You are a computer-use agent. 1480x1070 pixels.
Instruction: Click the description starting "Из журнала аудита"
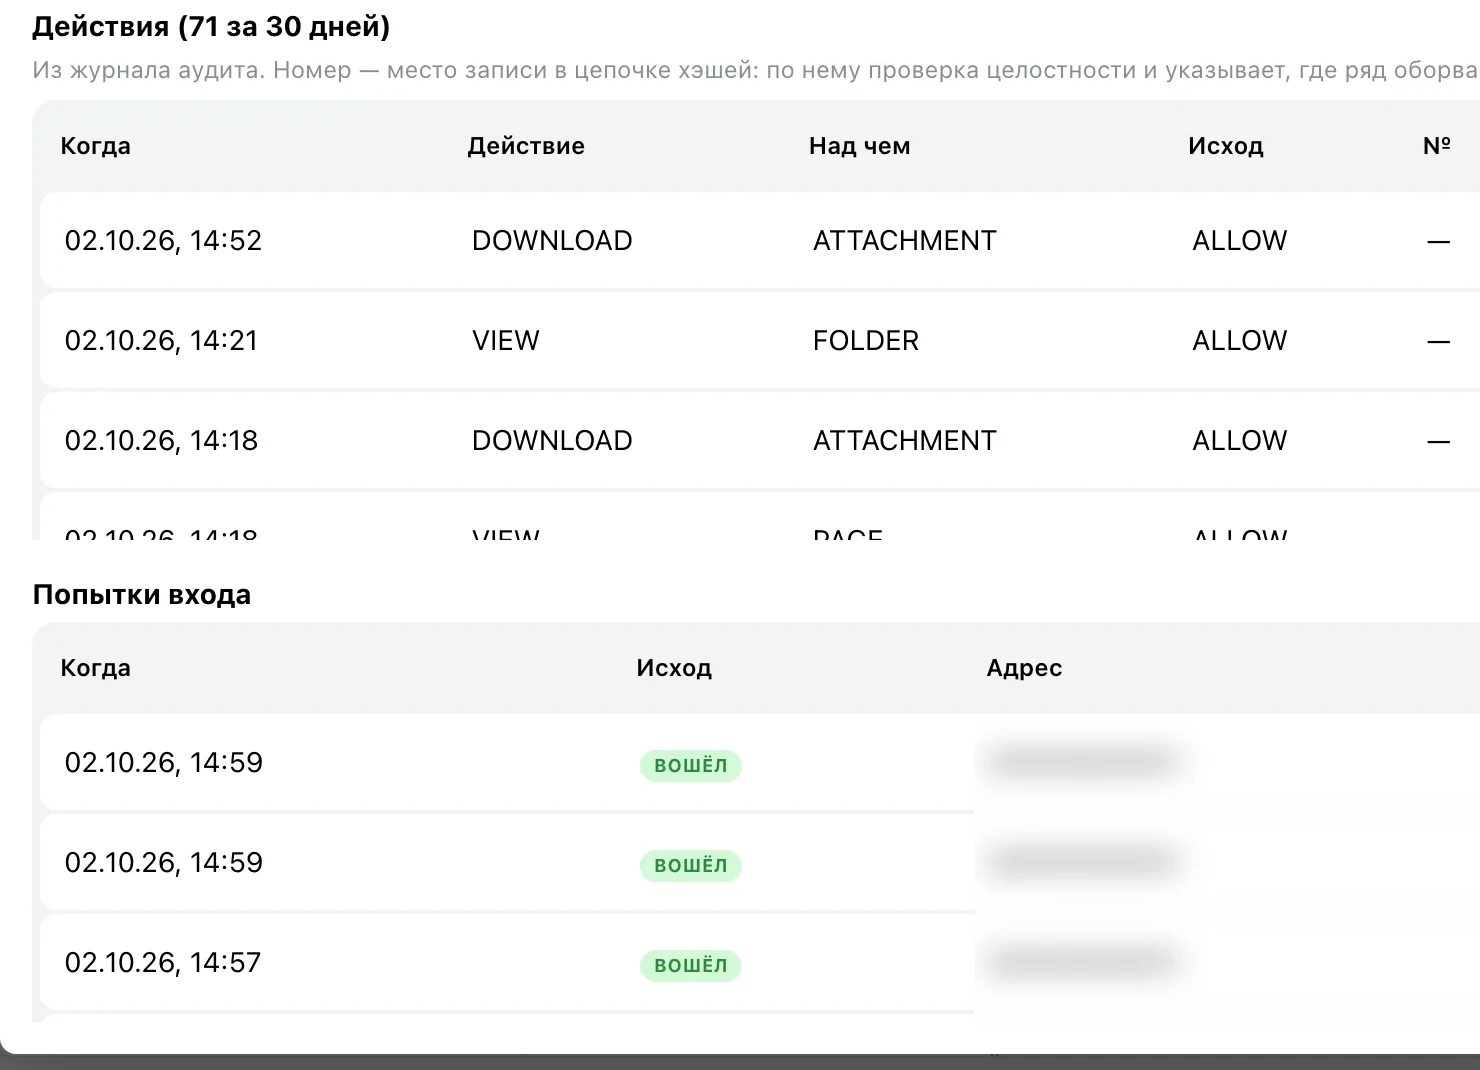[x=756, y=70]
